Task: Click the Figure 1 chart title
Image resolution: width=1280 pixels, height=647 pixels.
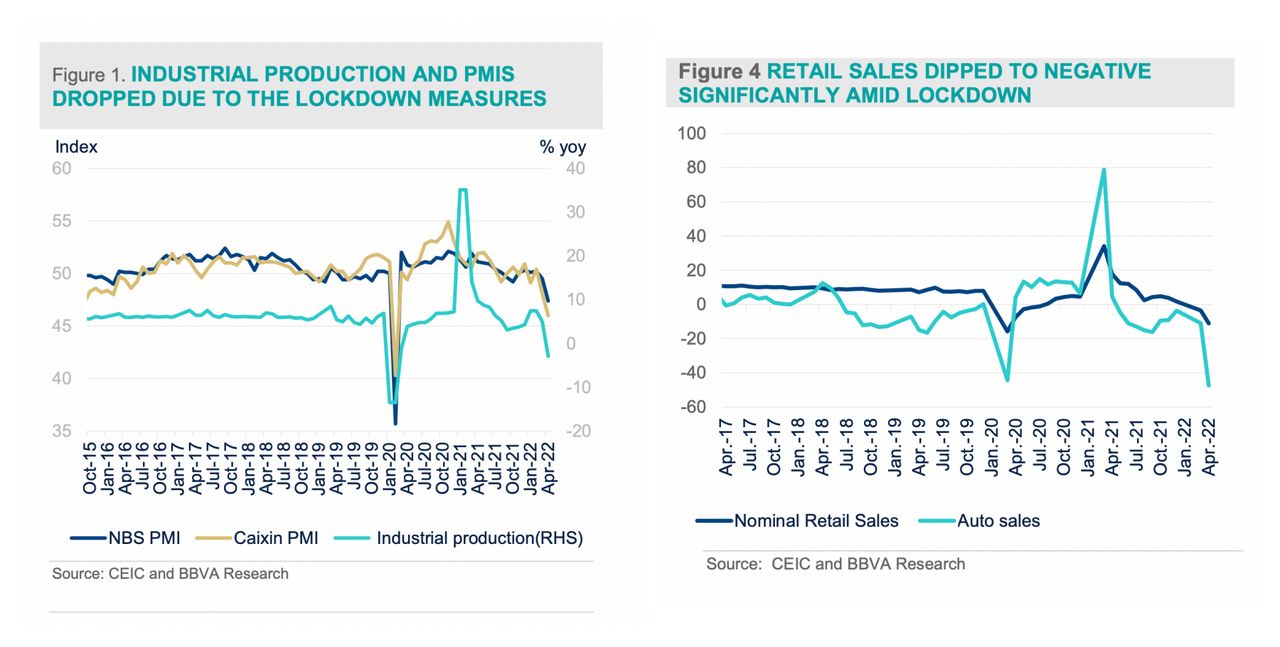Action: tap(300, 86)
